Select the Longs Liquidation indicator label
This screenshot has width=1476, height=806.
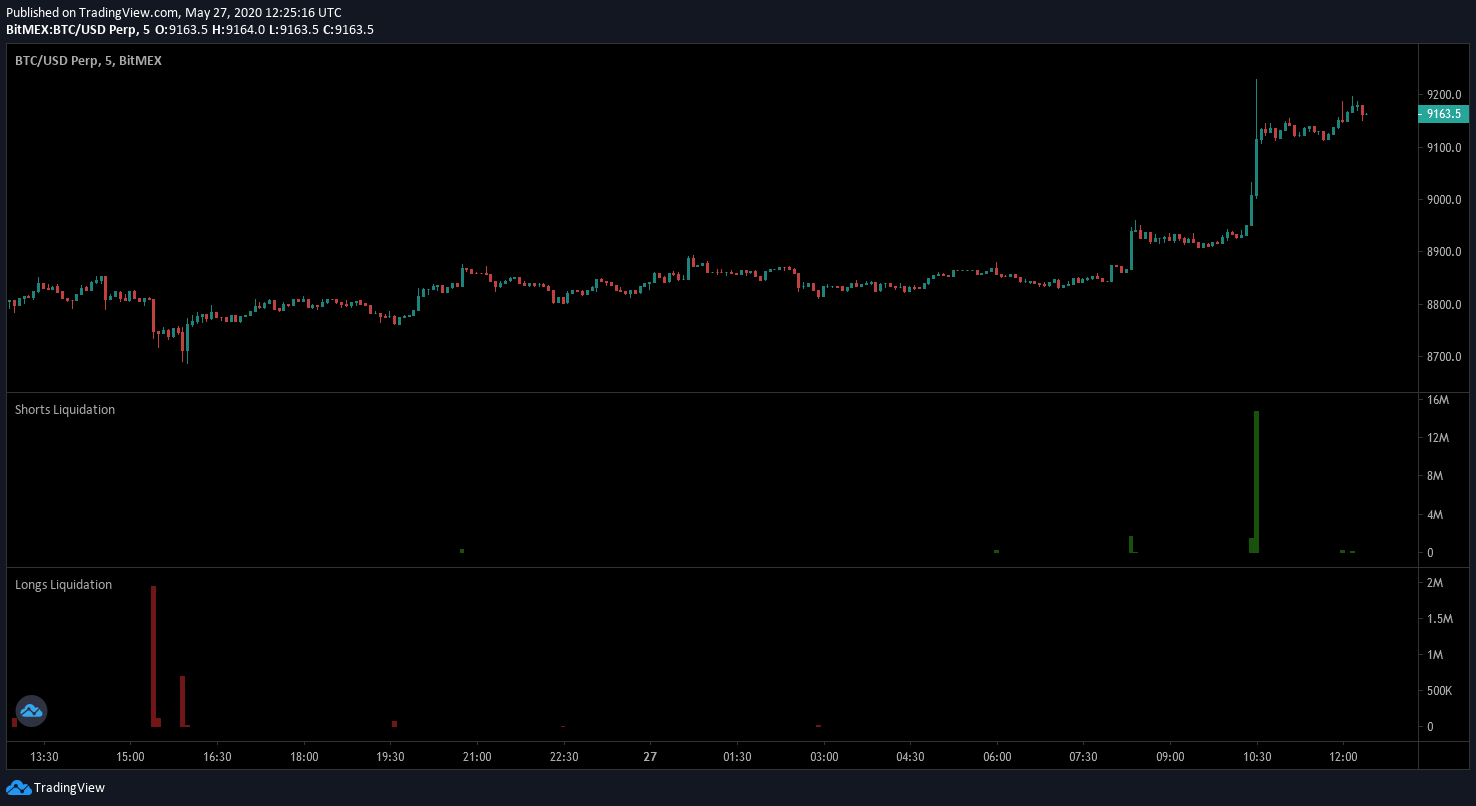(x=63, y=584)
